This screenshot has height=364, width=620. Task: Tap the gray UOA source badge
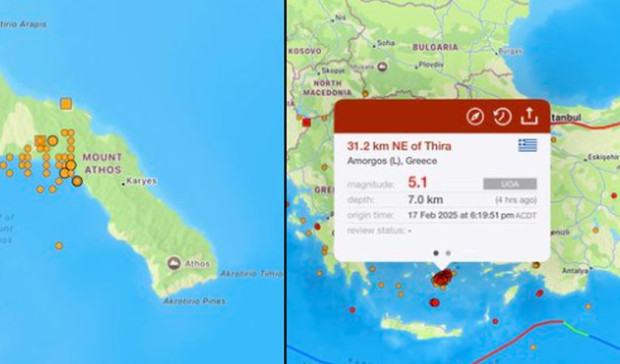pyautogui.click(x=510, y=184)
